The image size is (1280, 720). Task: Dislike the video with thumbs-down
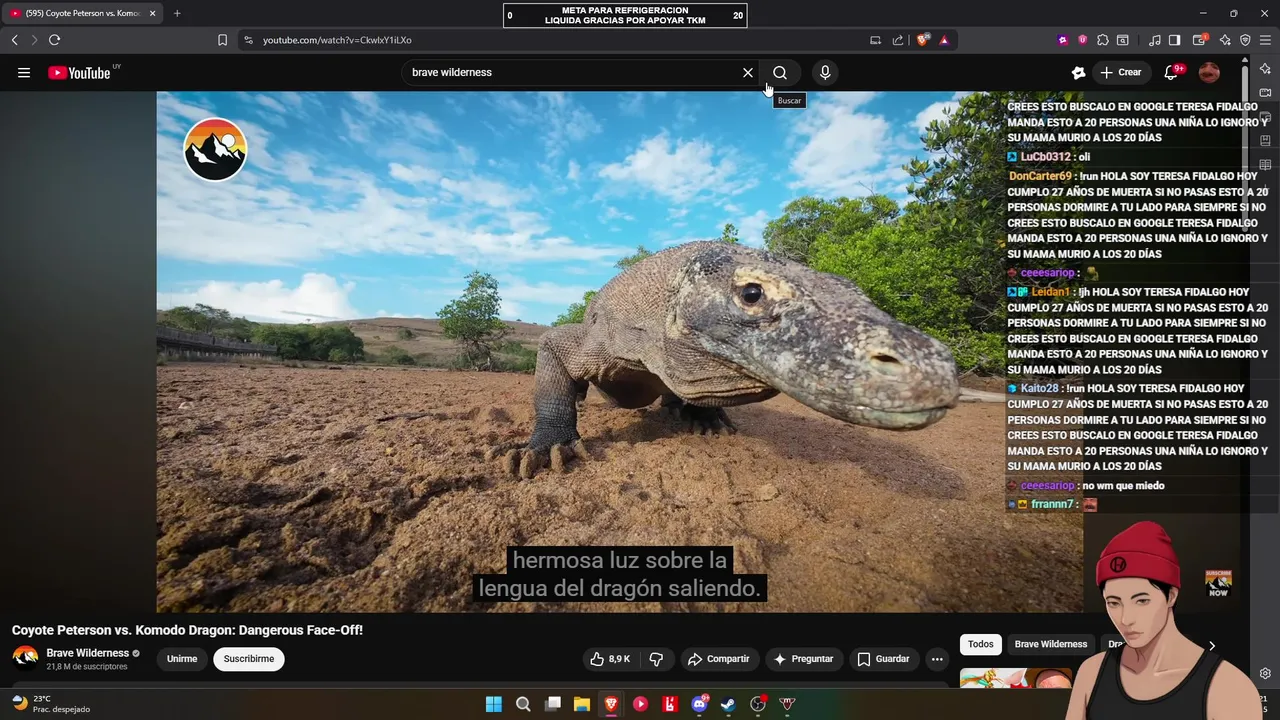(656, 659)
